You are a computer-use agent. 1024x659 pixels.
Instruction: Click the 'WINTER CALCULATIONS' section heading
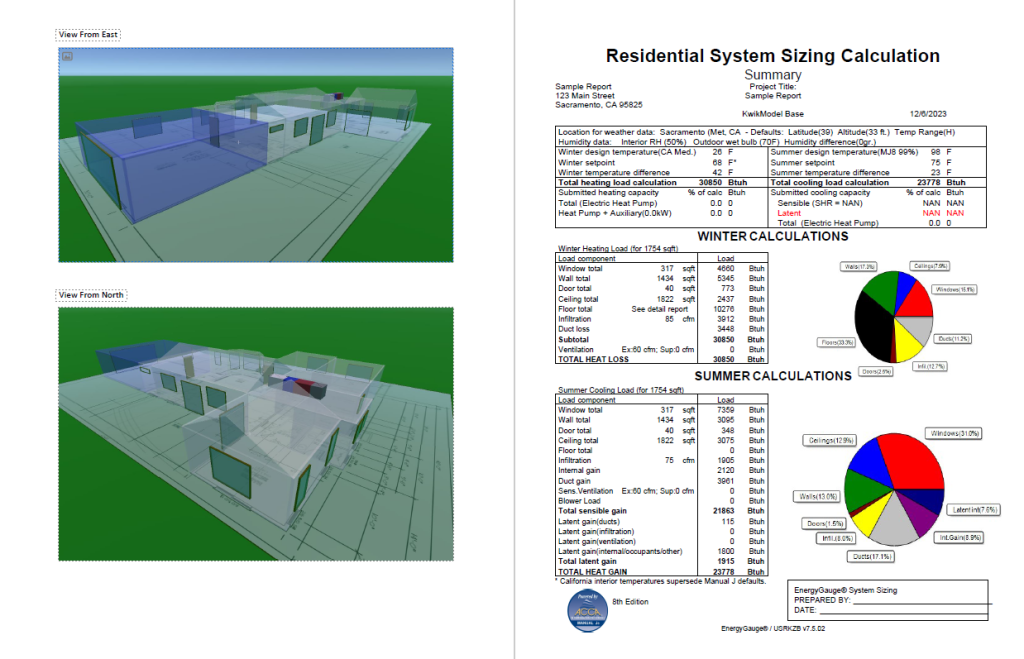[773, 237]
